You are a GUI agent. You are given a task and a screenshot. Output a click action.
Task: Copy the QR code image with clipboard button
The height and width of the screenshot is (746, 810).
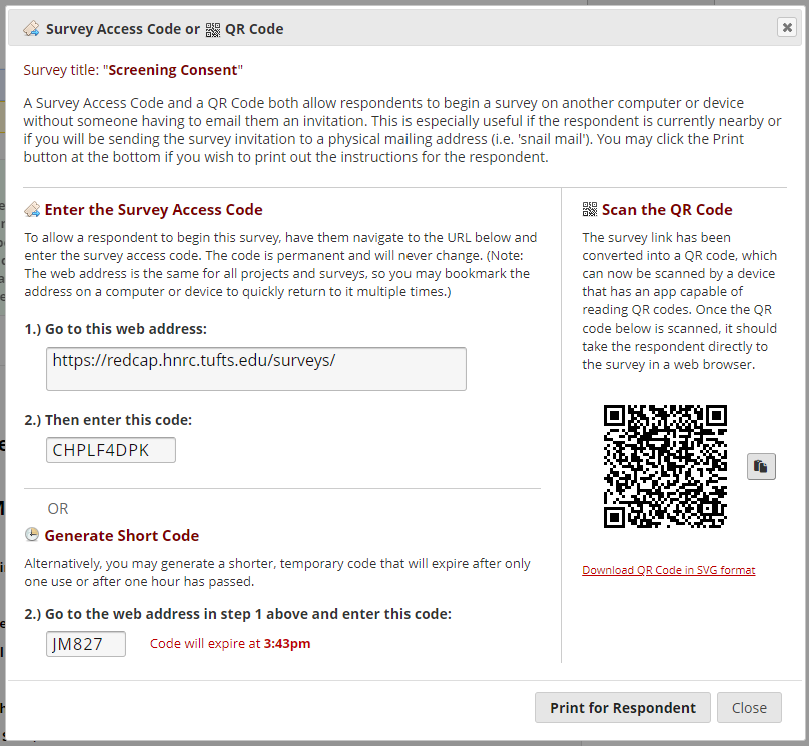pyautogui.click(x=761, y=467)
